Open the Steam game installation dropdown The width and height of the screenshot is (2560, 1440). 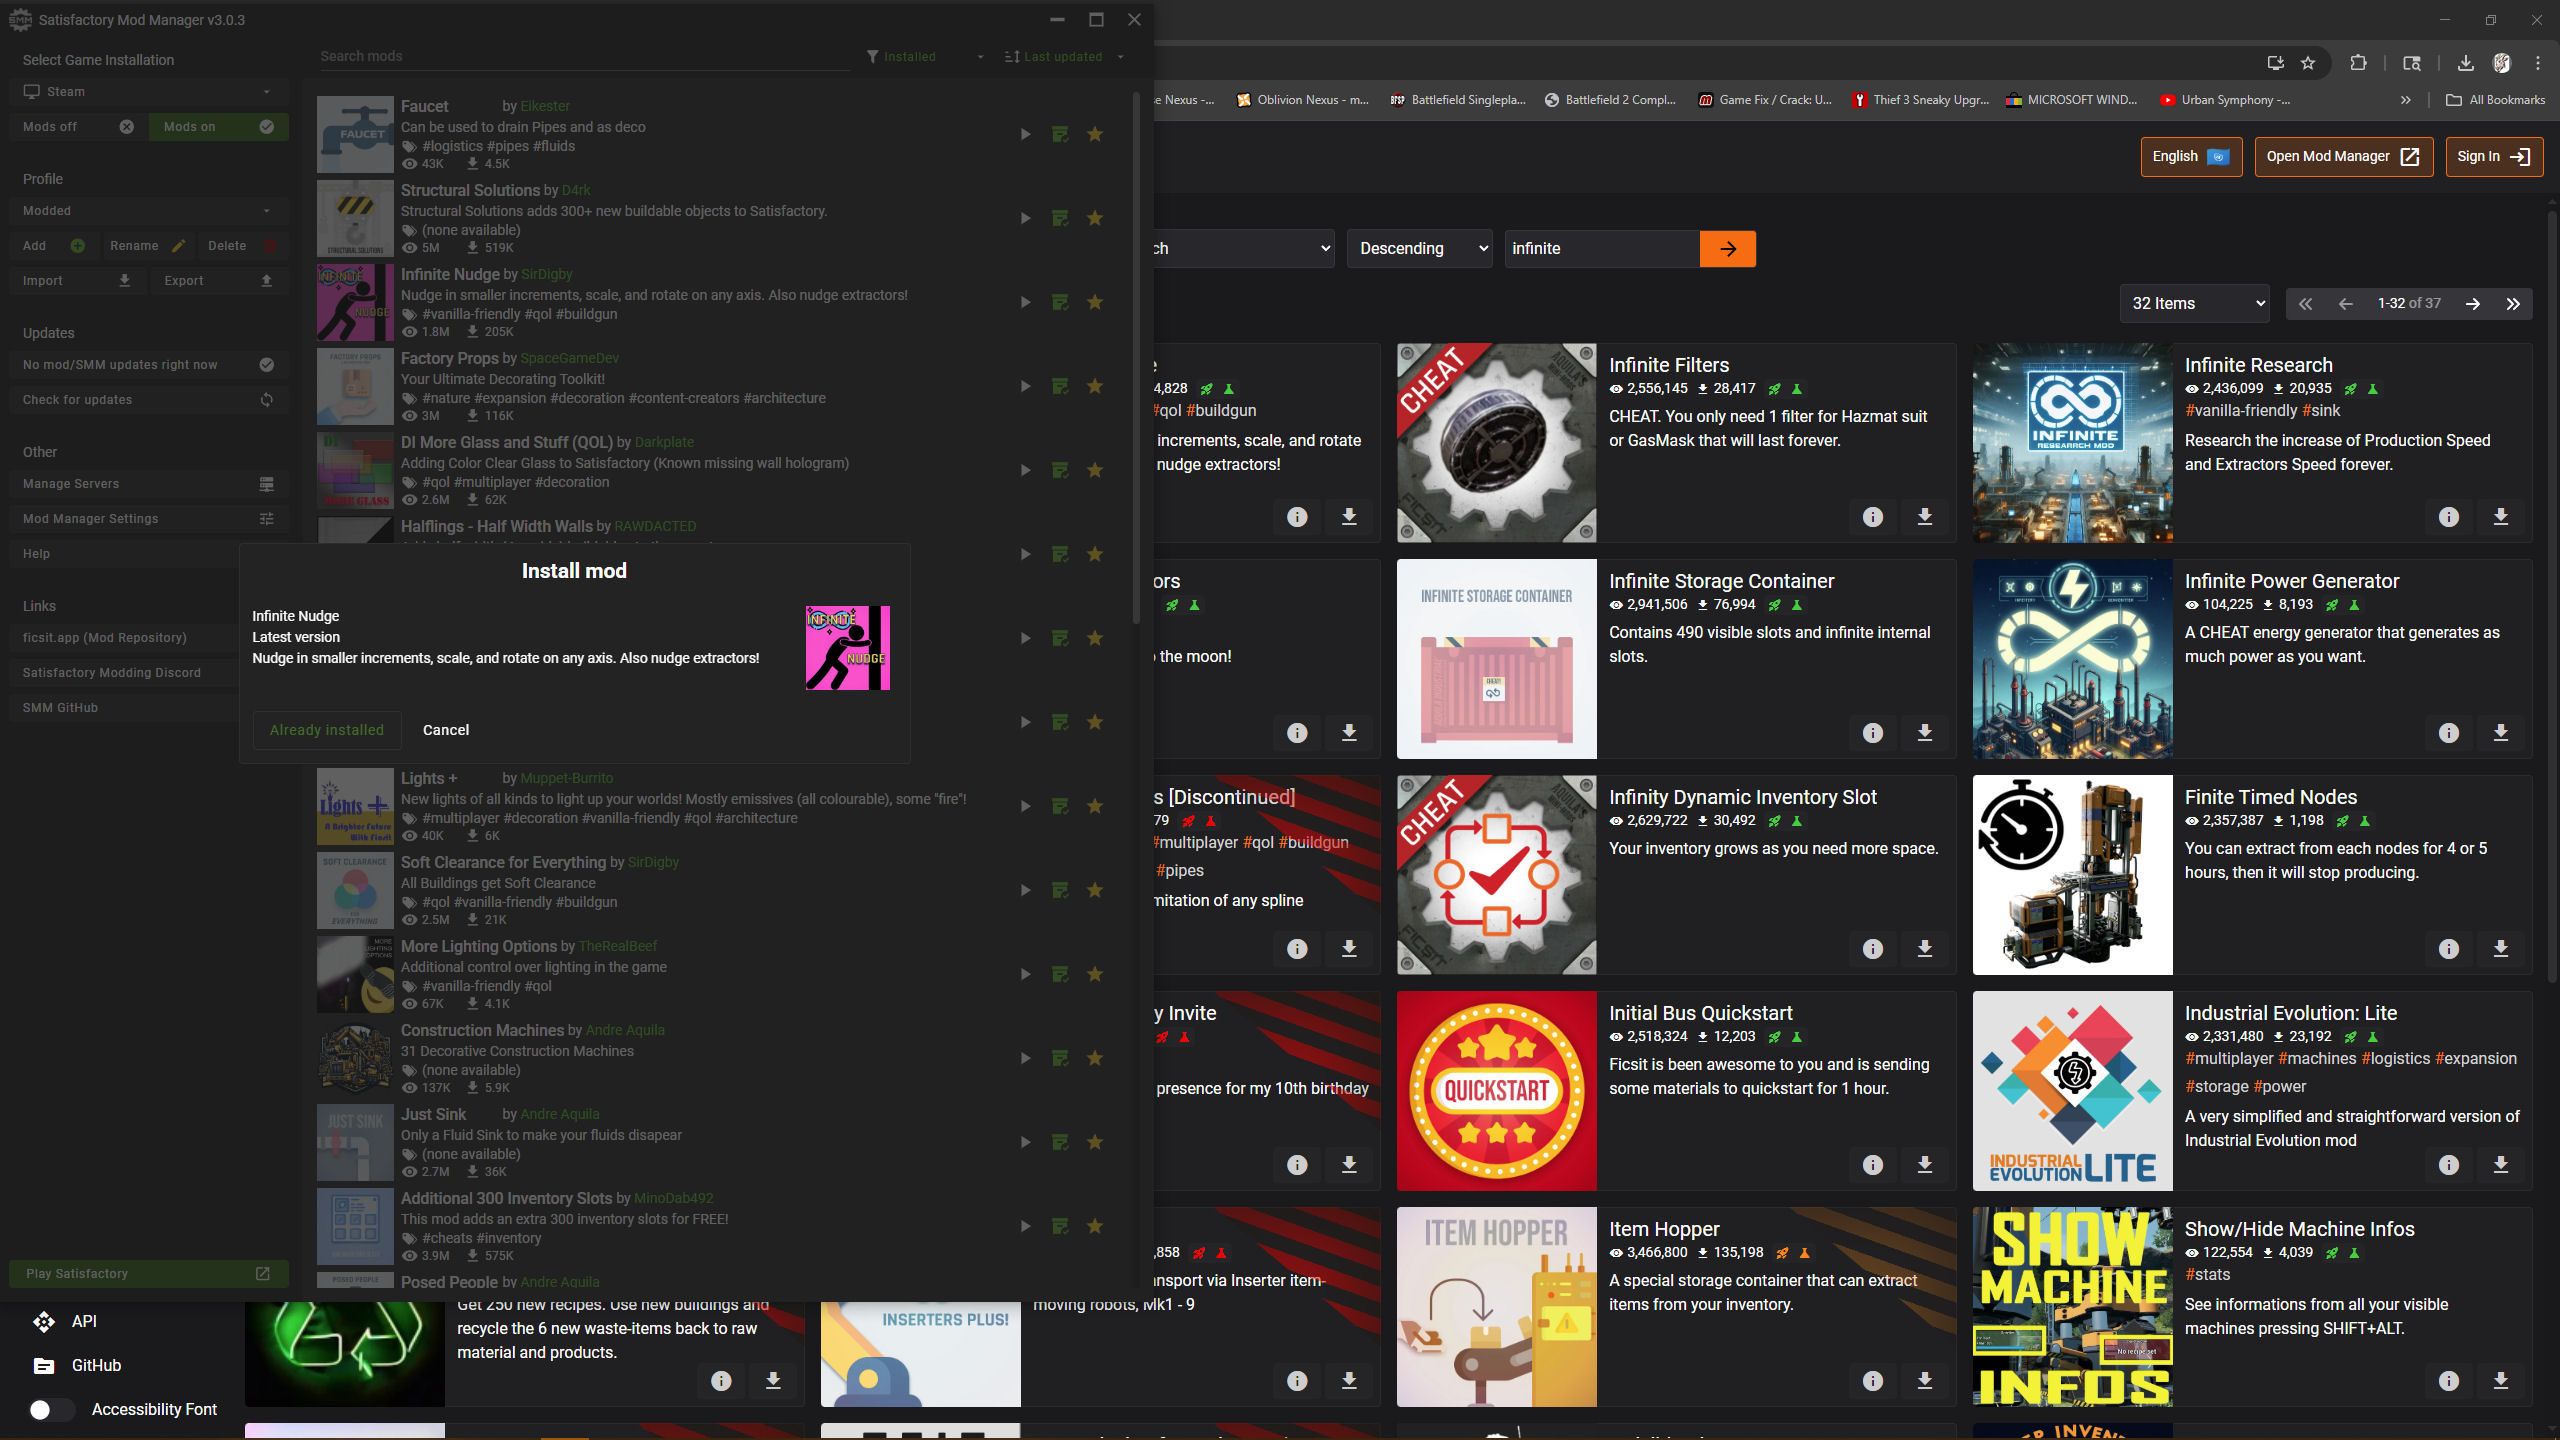[149, 92]
